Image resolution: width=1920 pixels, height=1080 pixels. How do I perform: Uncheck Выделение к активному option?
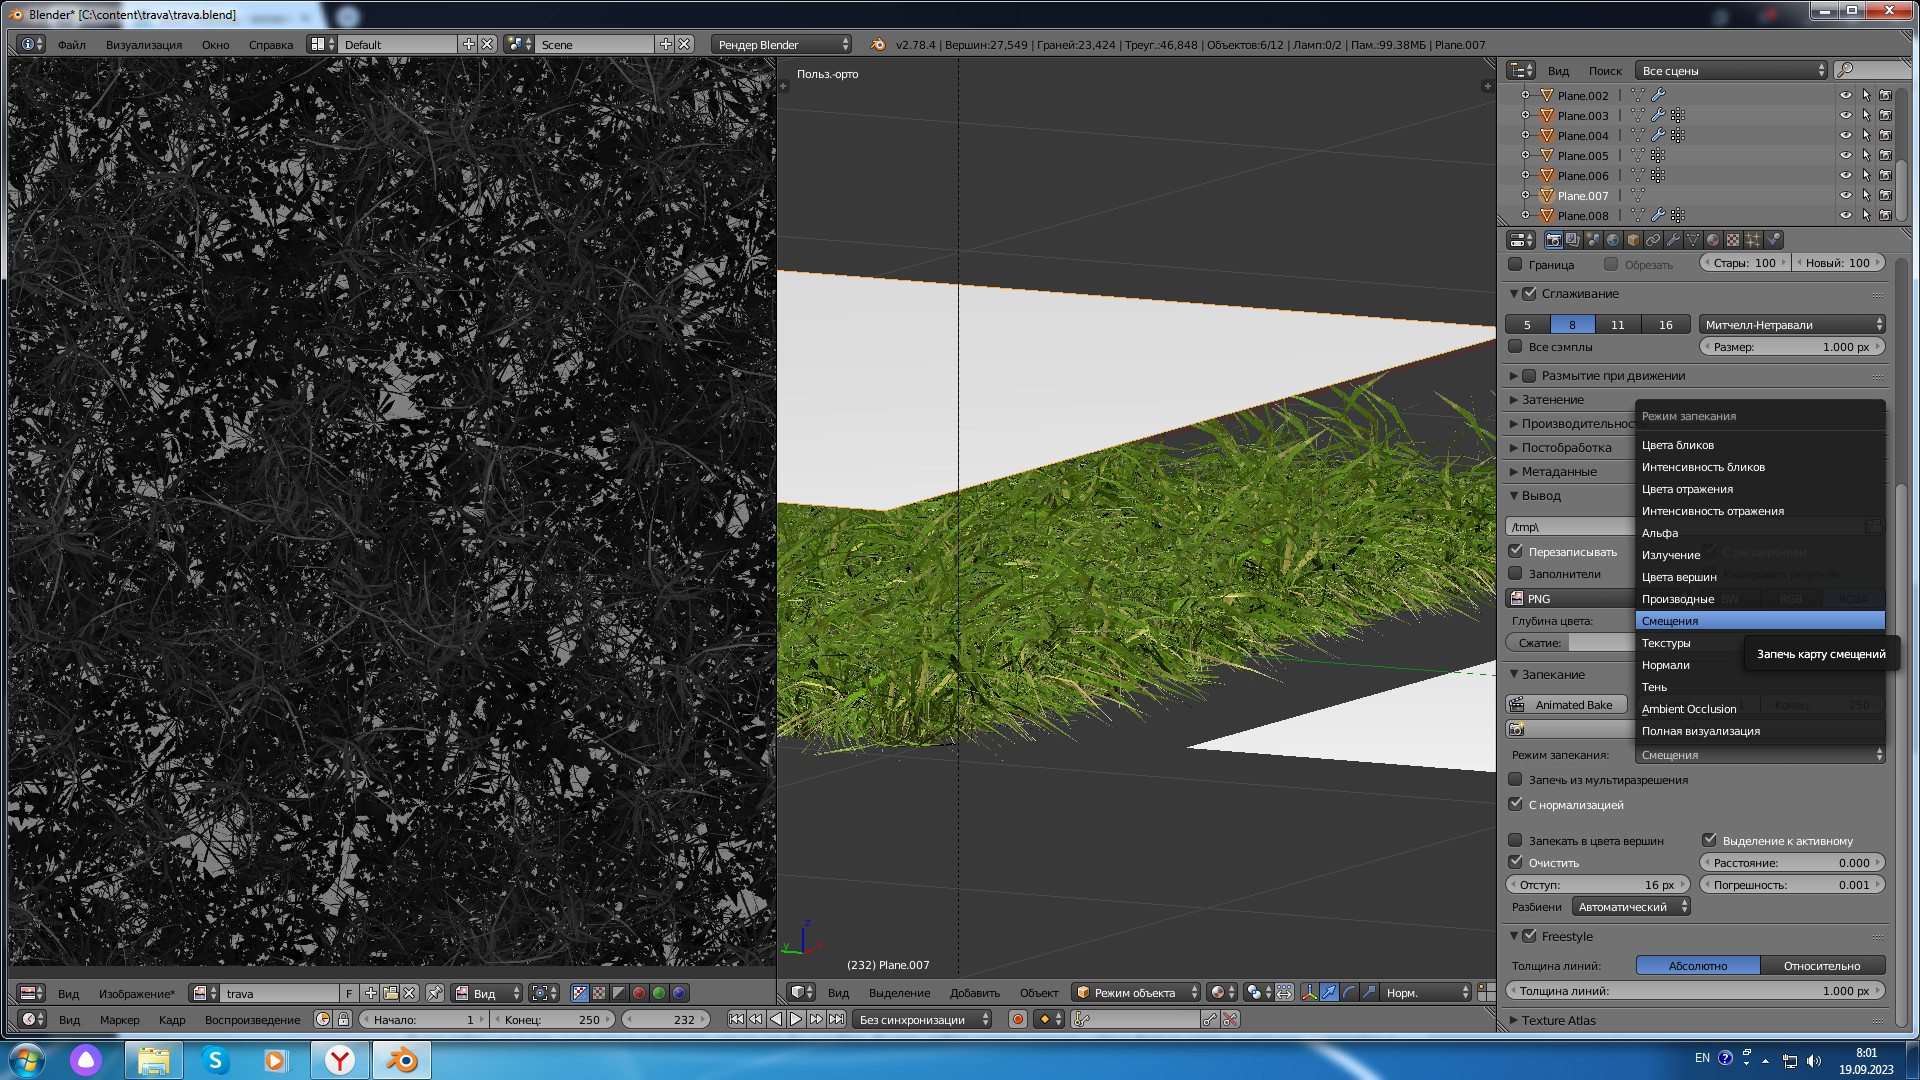[x=1709, y=841]
